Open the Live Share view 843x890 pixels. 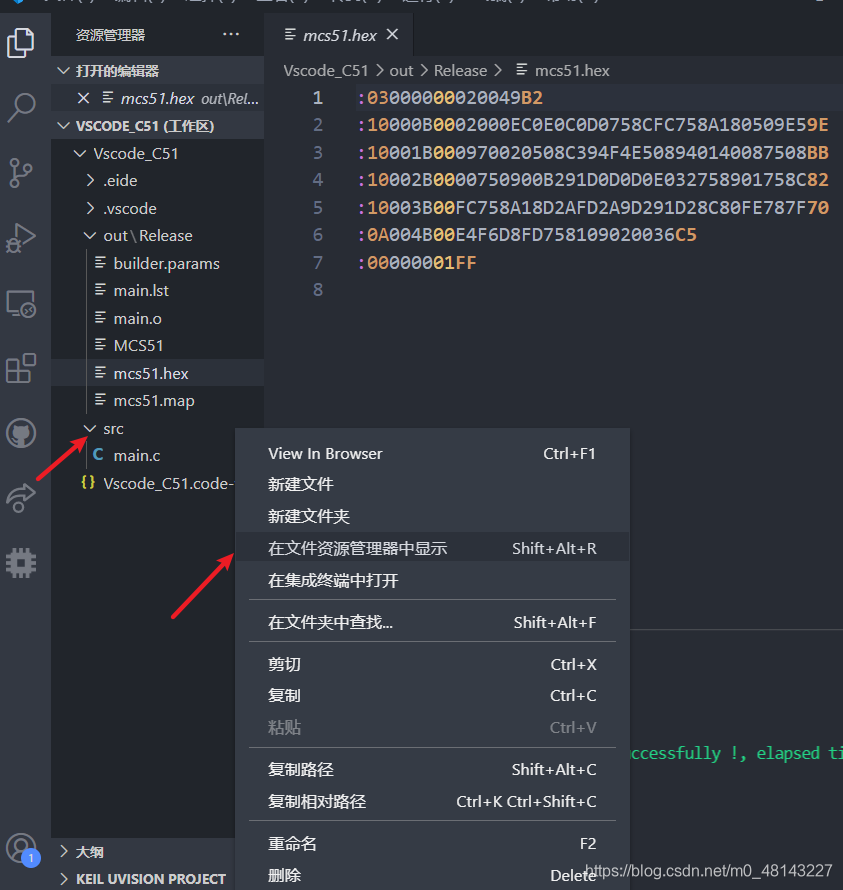(x=21, y=498)
